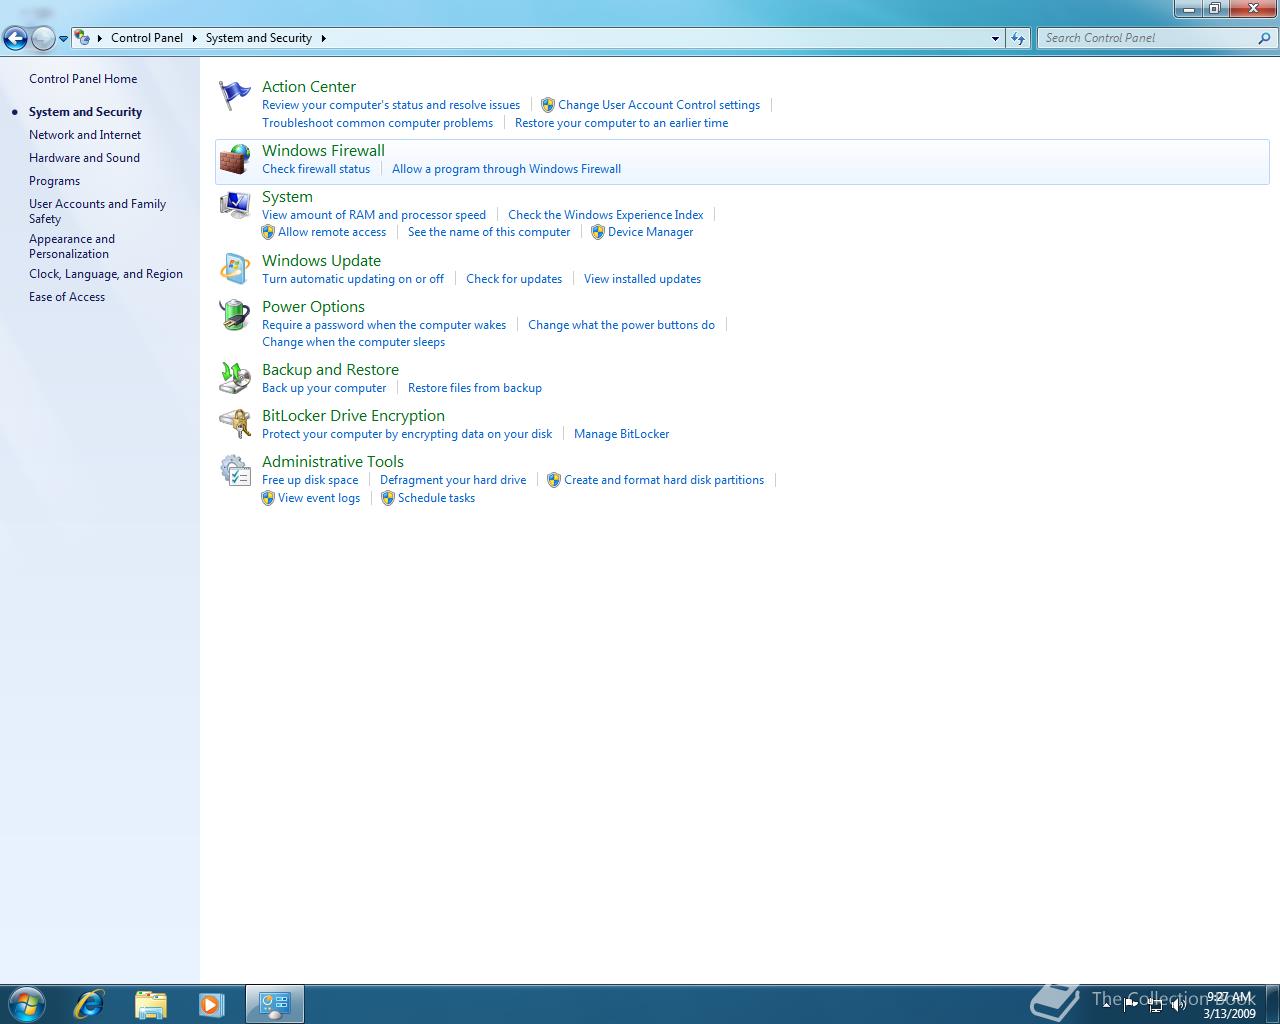
Task: Expand the System and Security breadcrumb arrow
Action: [323, 38]
